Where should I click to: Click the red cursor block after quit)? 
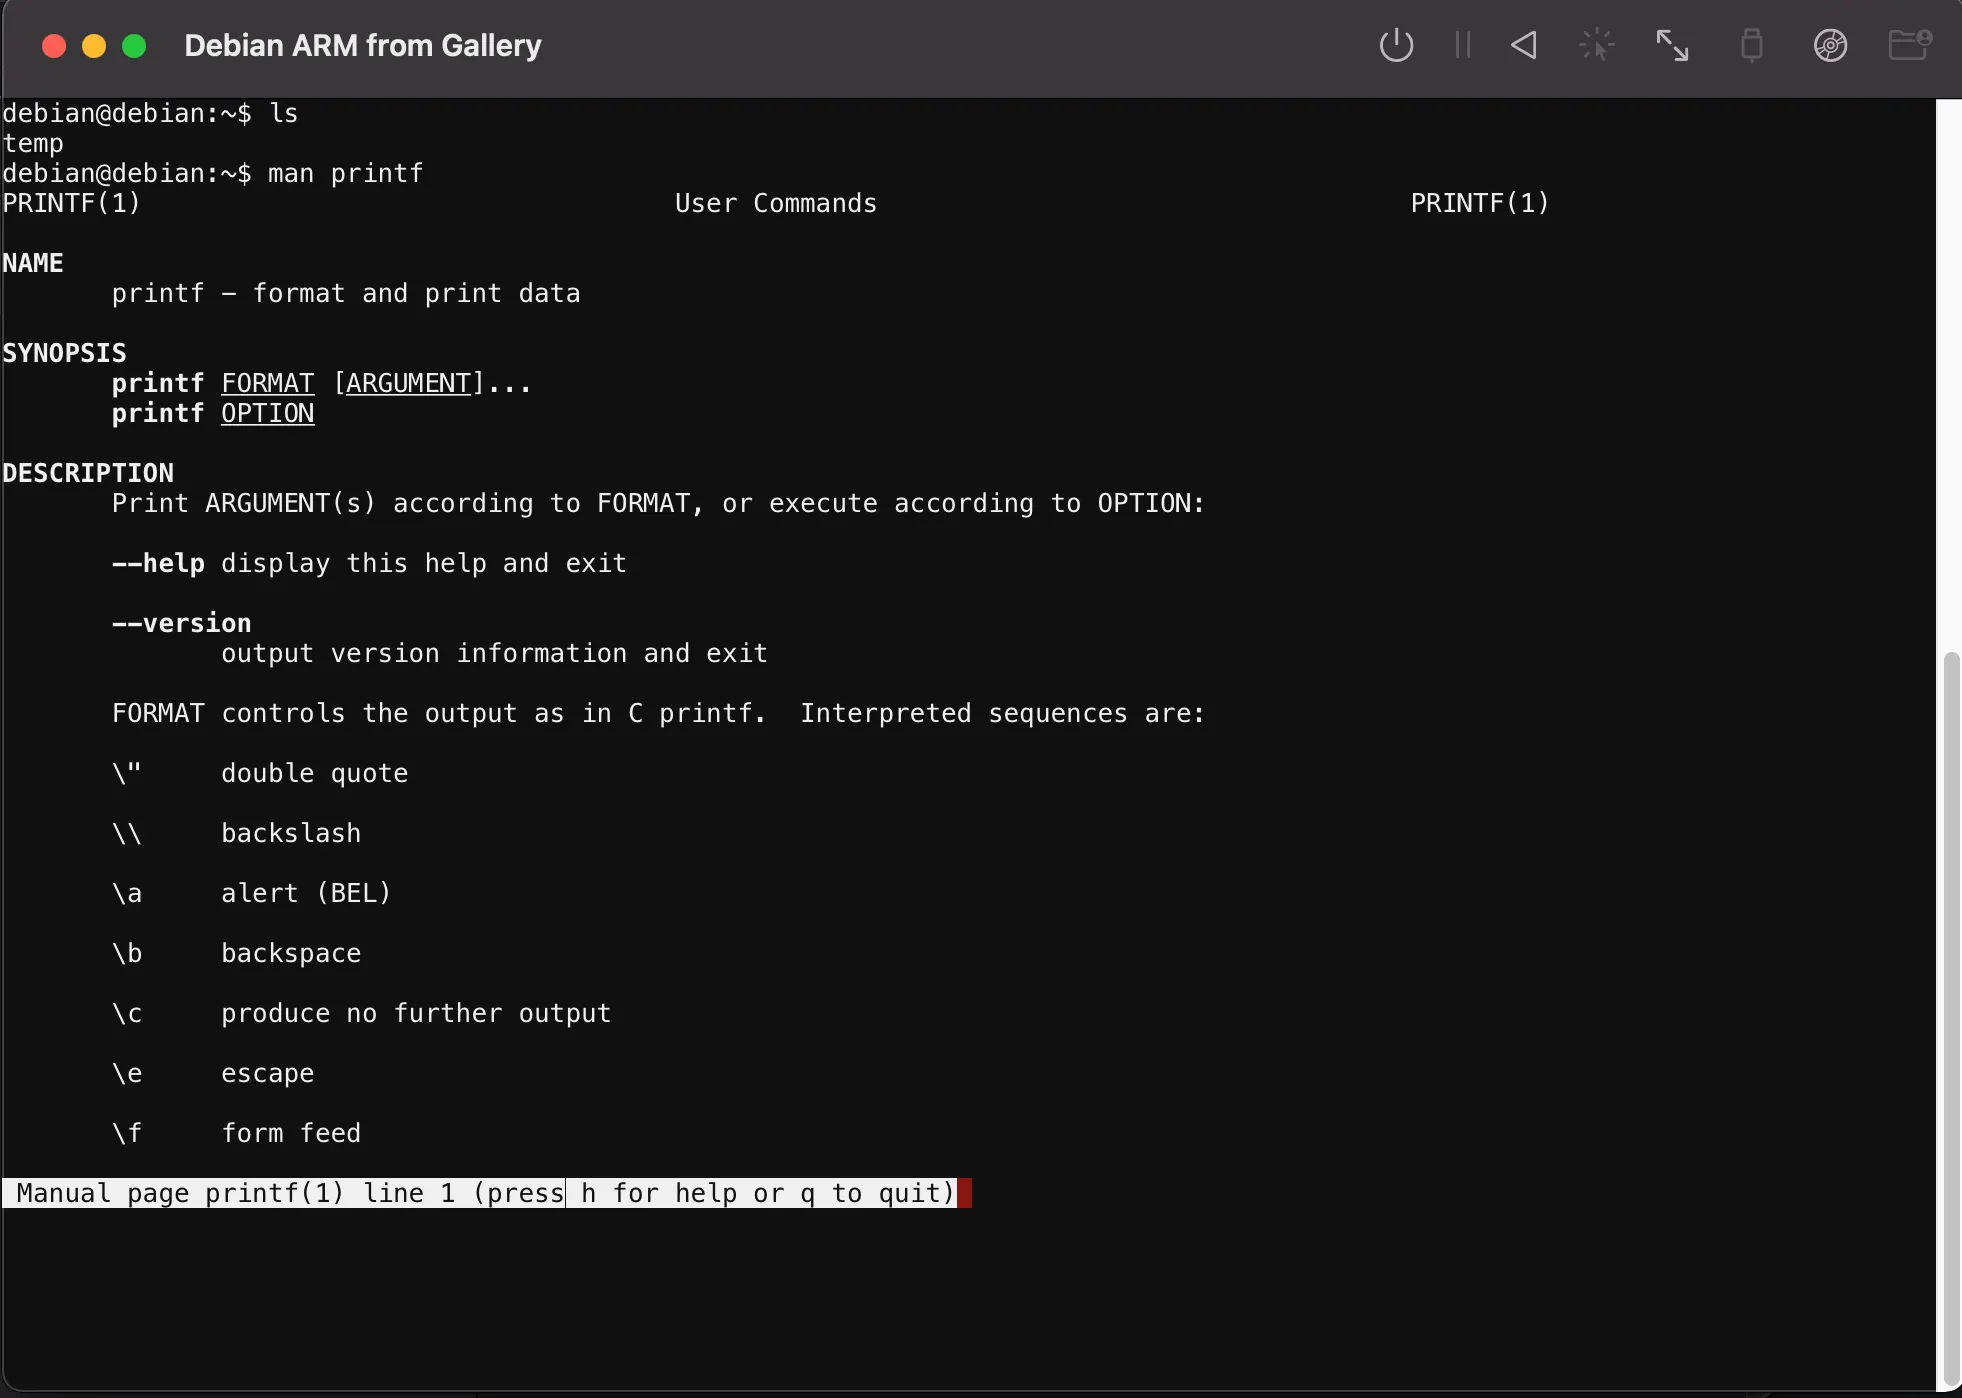coord(965,1193)
